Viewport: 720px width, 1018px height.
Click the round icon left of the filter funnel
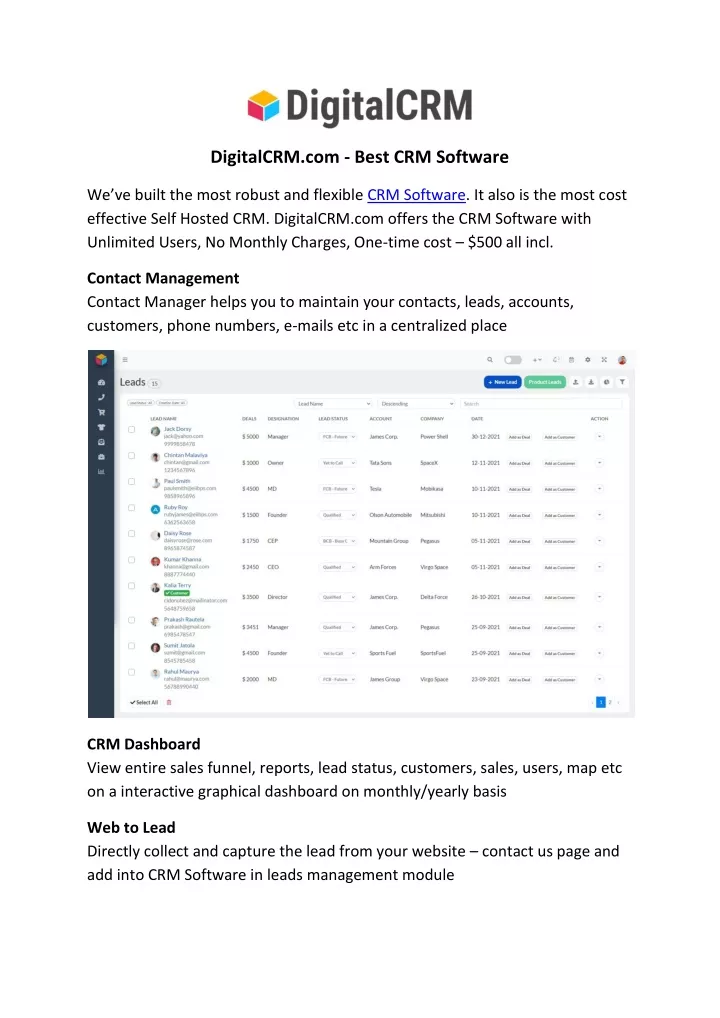click(606, 382)
